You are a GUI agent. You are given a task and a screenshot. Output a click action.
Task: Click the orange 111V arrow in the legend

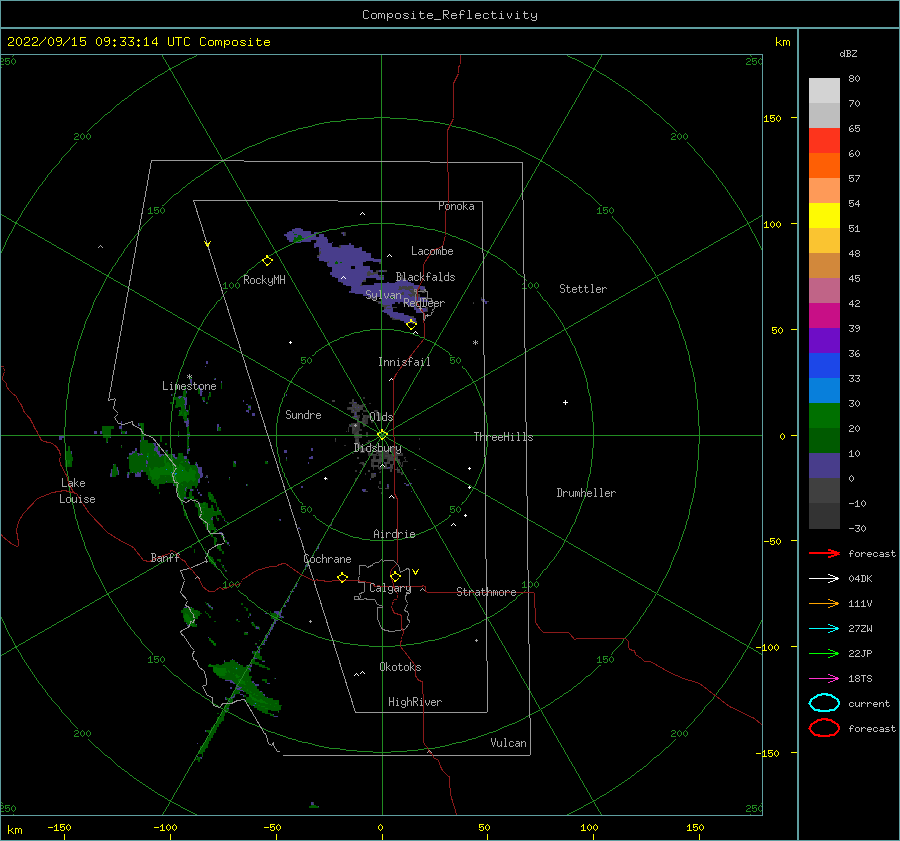coord(824,603)
